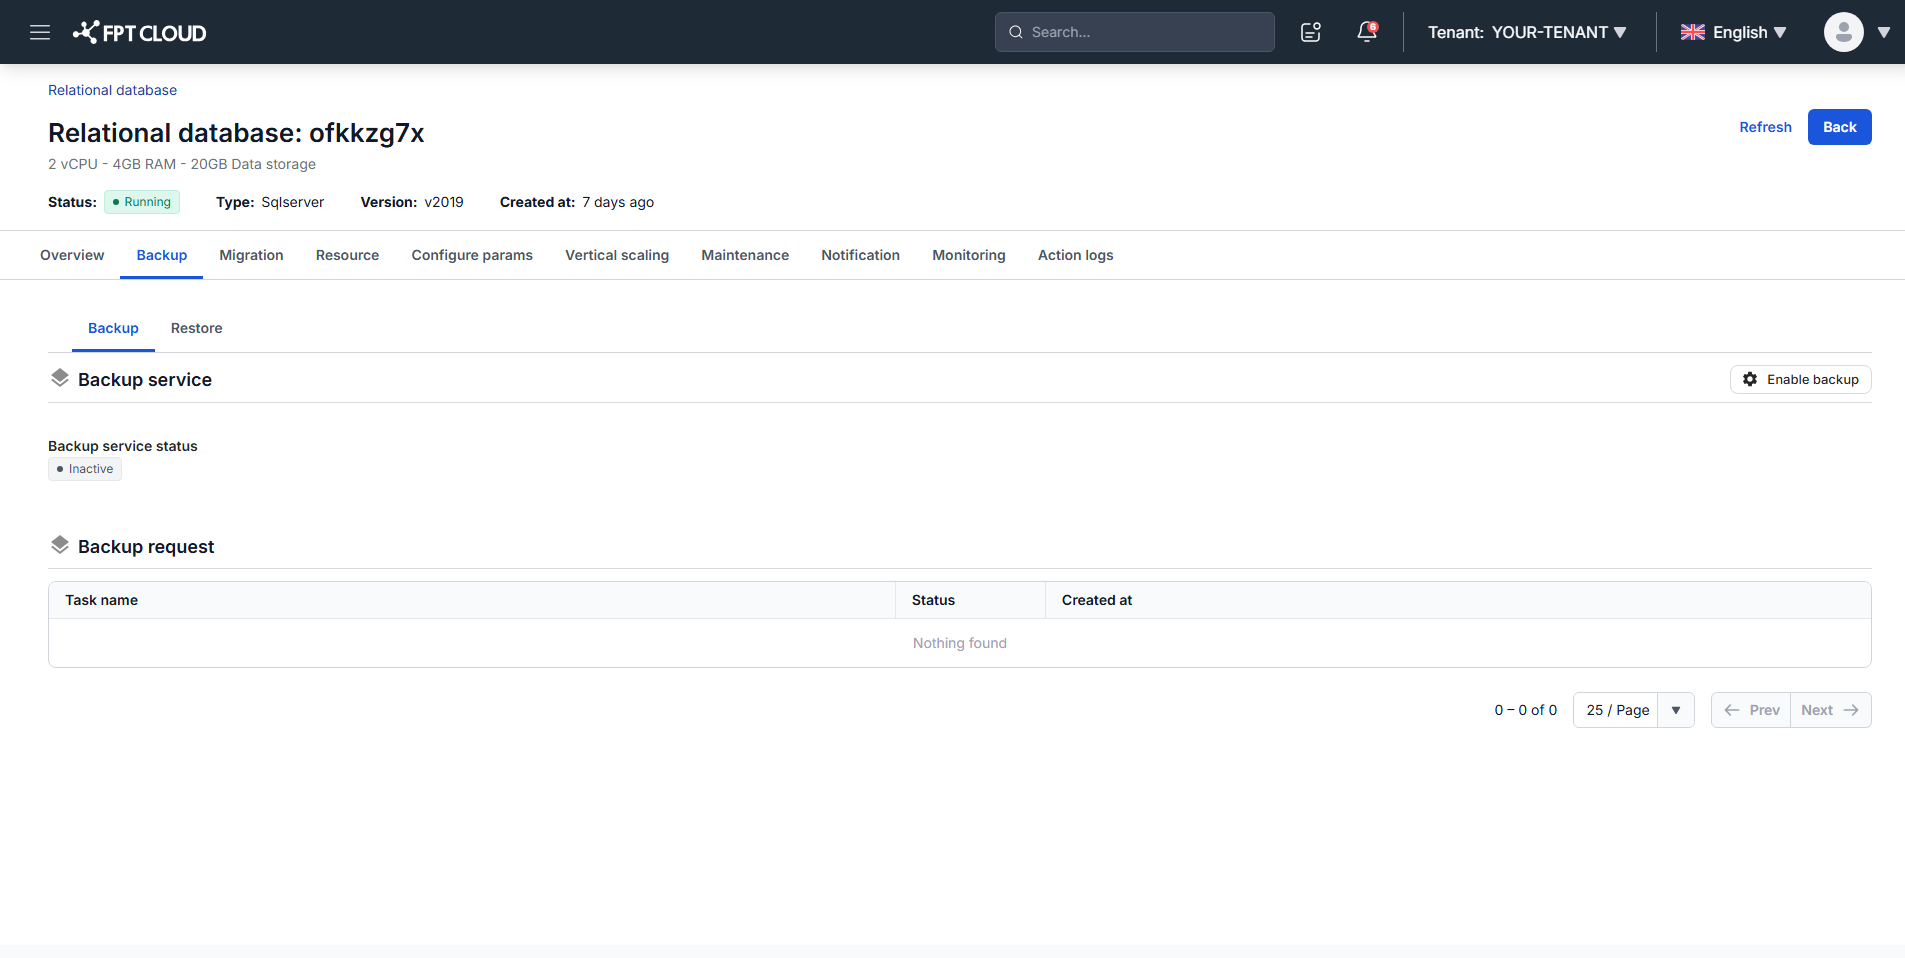The height and width of the screenshot is (958, 1905).
Task: Open the notifications bell
Action: click(x=1367, y=32)
